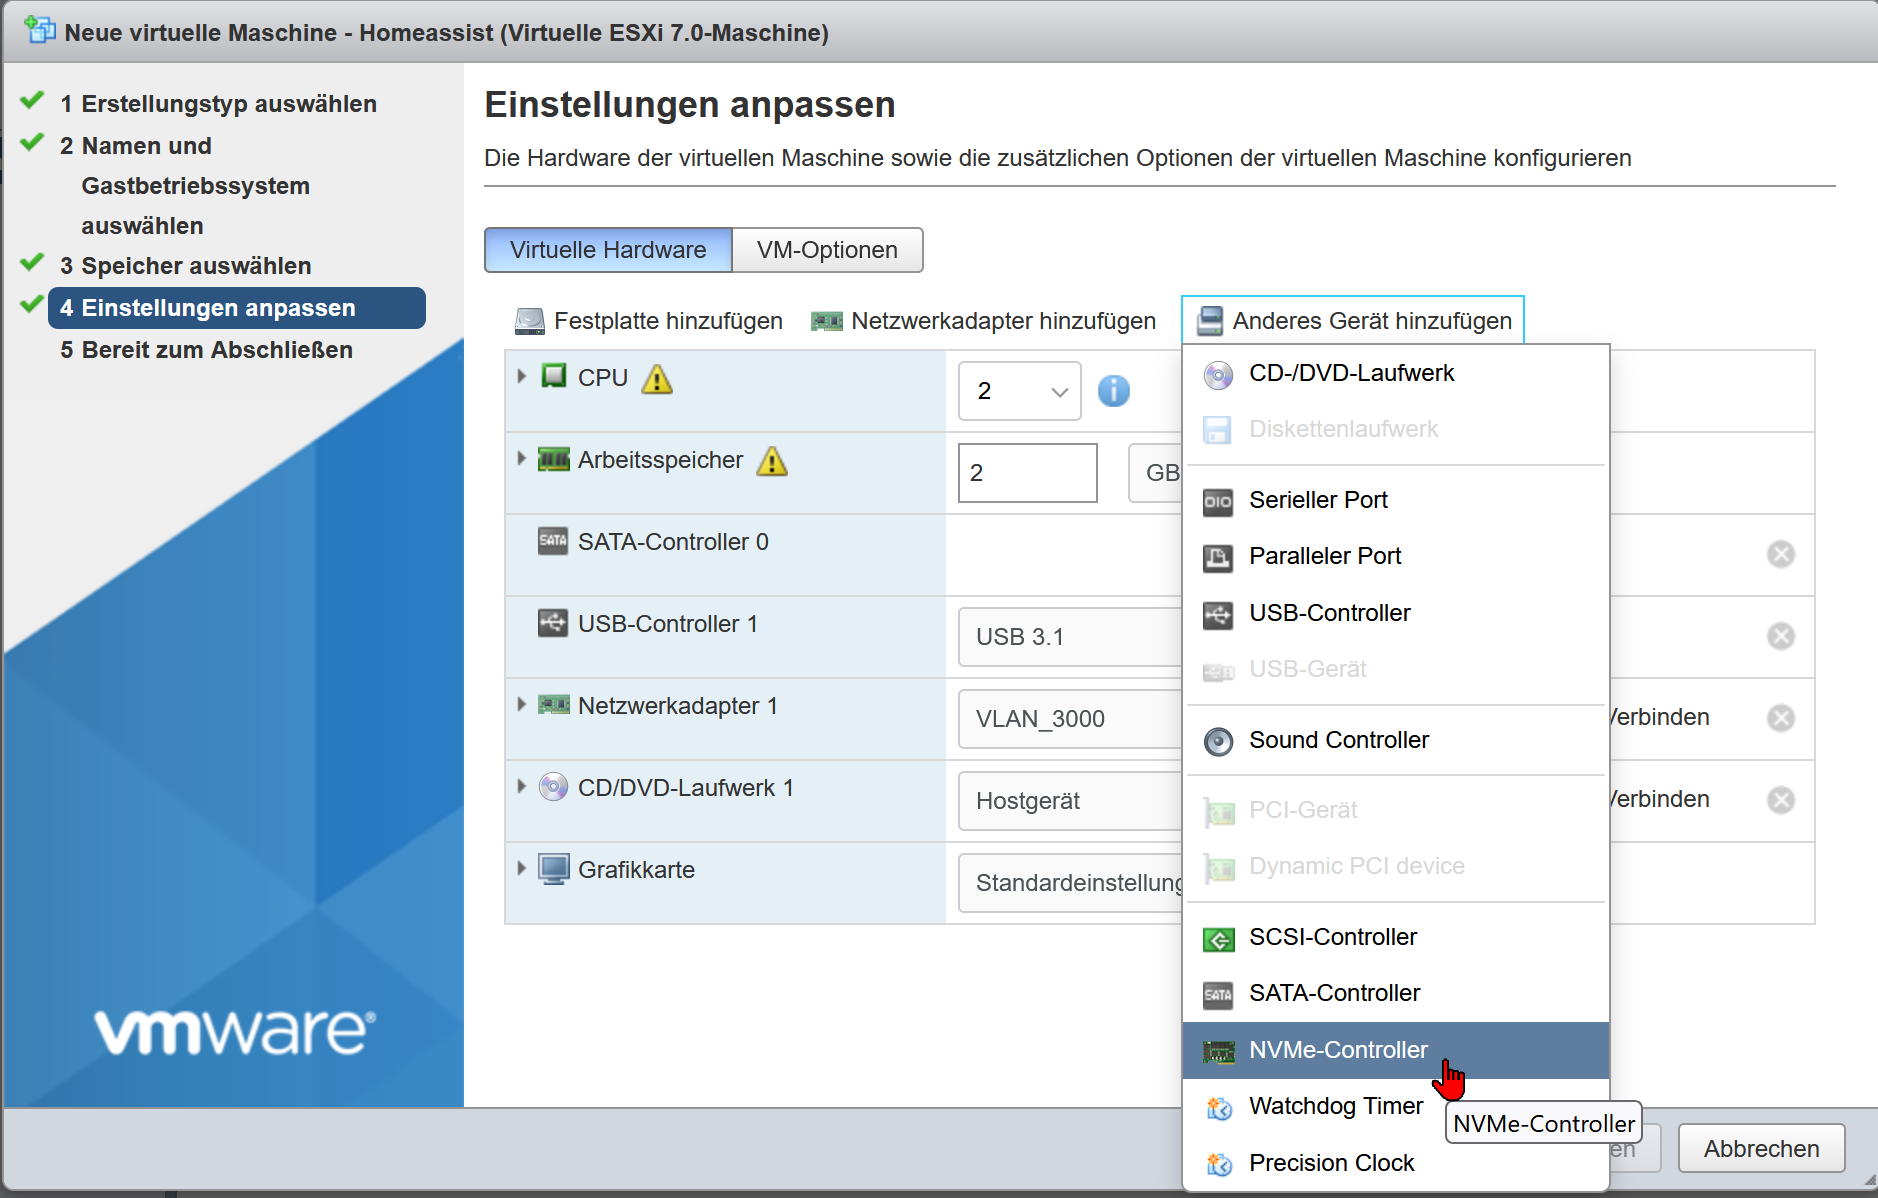Image resolution: width=1878 pixels, height=1198 pixels.
Task: Click the Arbeitsspeicher warning triangle icon
Action: pyautogui.click(x=772, y=461)
